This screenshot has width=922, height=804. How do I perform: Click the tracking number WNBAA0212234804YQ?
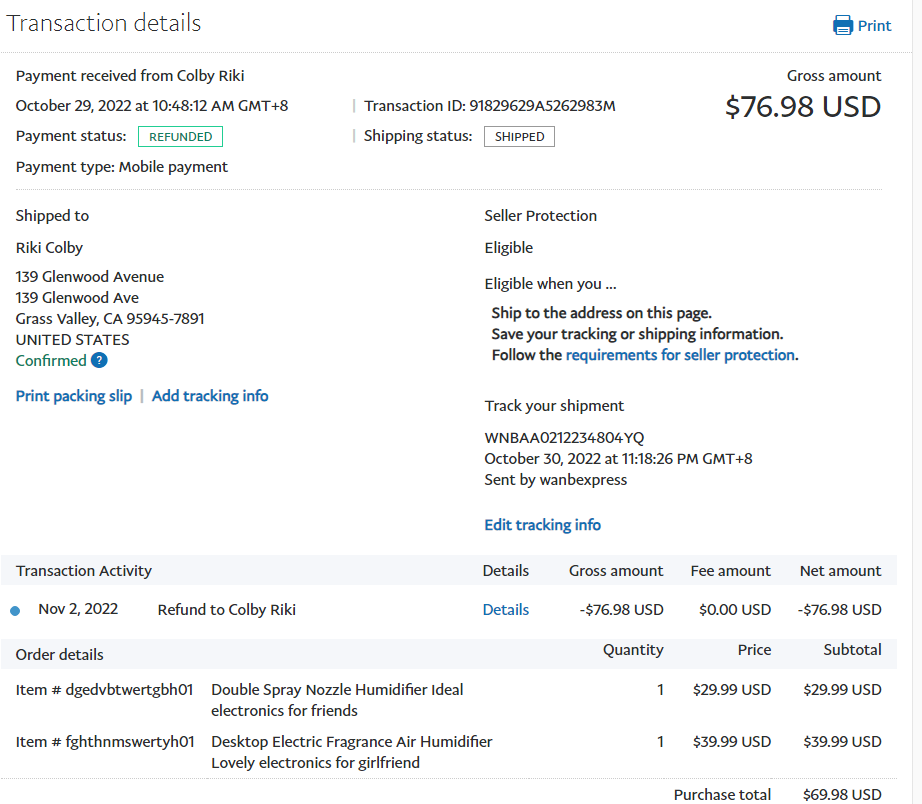pos(564,438)
